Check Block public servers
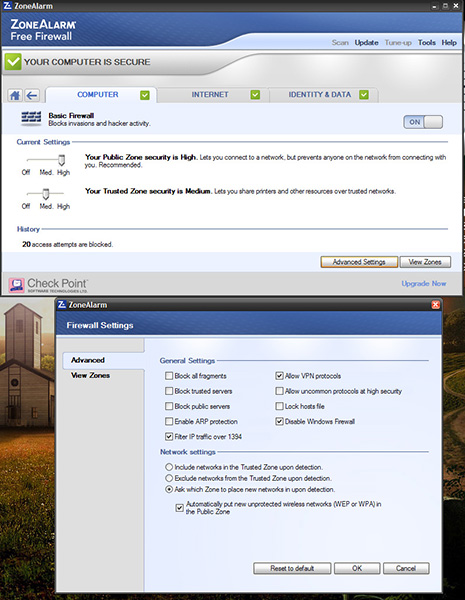 (169, 406)
